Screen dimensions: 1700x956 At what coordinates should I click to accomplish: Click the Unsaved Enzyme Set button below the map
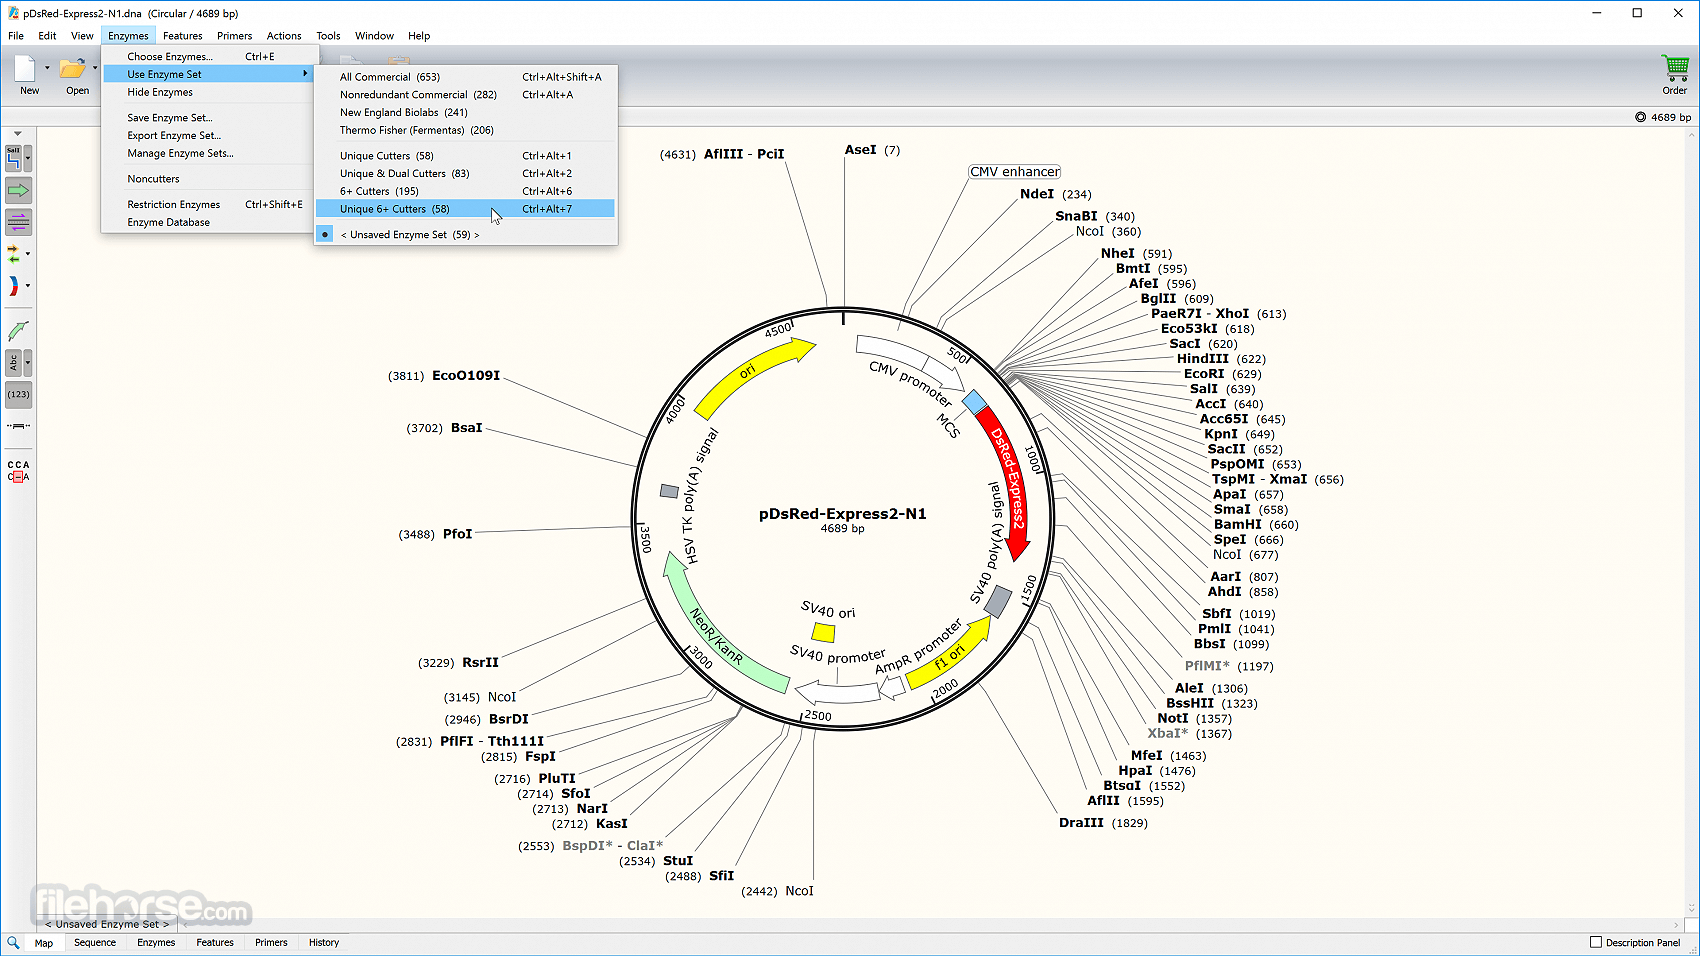(107, 924)
